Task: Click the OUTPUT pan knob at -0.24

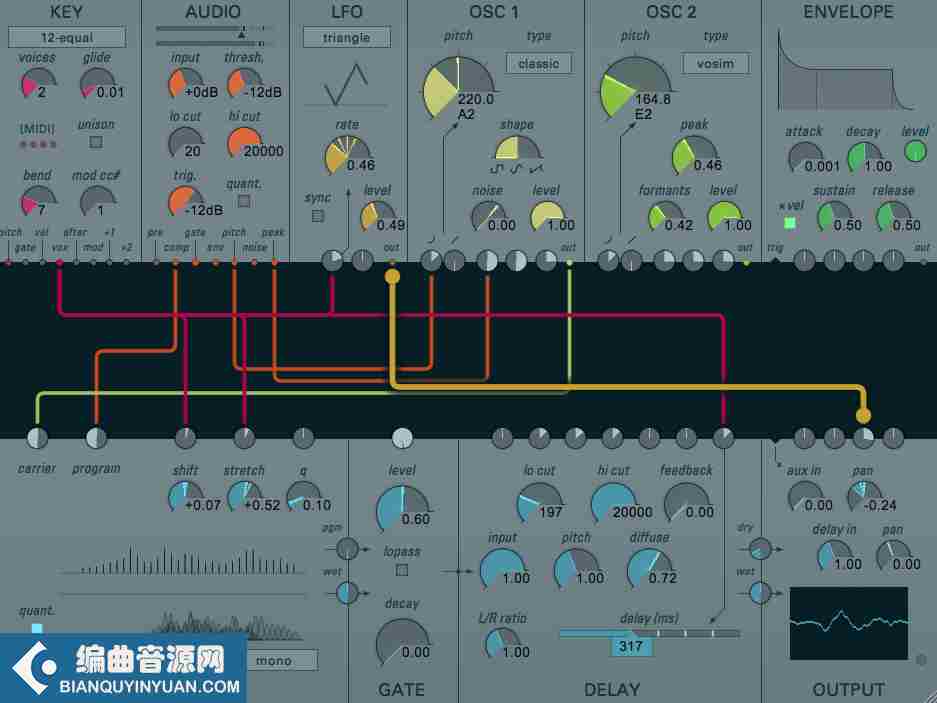Action: pos(864,496)
